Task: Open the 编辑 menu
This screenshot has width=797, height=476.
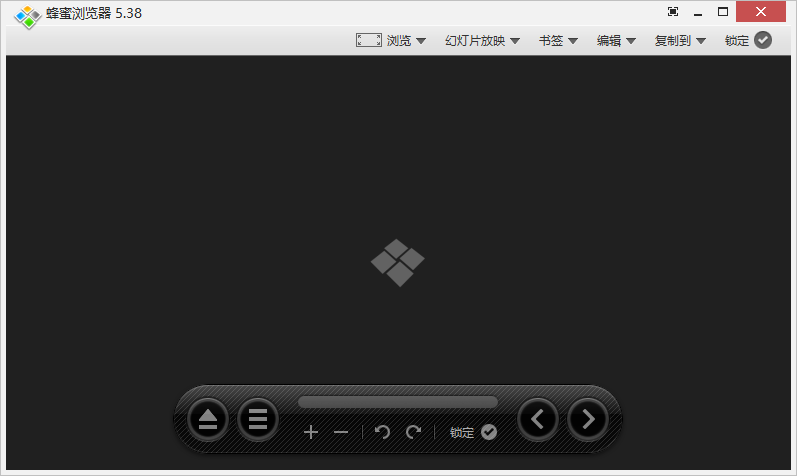Action: click(x=617, y=41)
